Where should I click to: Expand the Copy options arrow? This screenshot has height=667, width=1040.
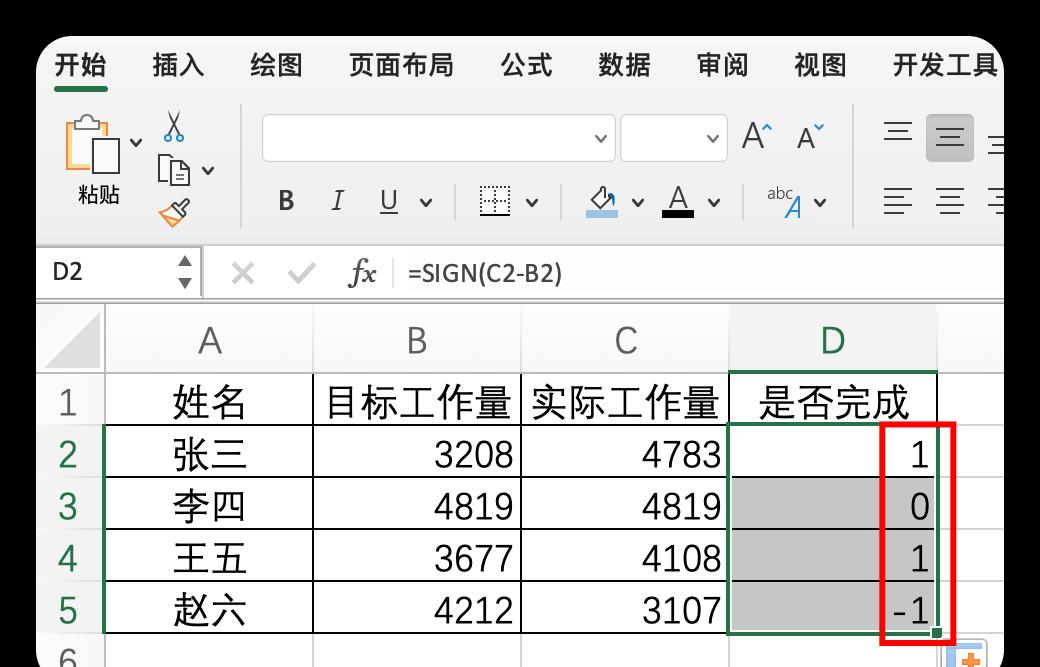point(208,170)
